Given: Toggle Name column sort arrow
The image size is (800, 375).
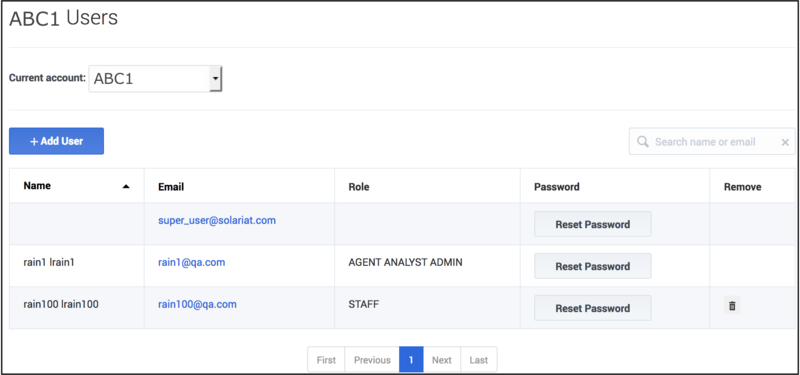Looking at the screenshot, I should (x=126, y=187).
